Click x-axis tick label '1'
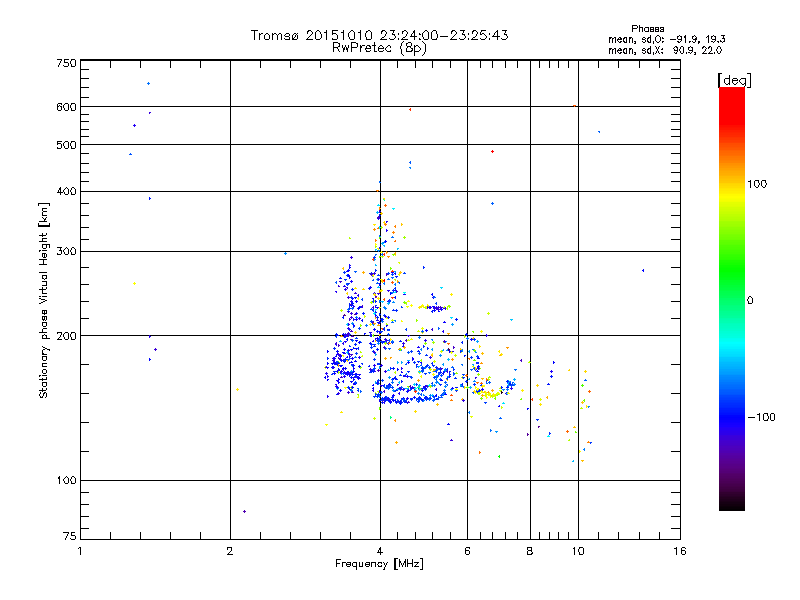Viewport: 800px width, 600px height. 80,551
